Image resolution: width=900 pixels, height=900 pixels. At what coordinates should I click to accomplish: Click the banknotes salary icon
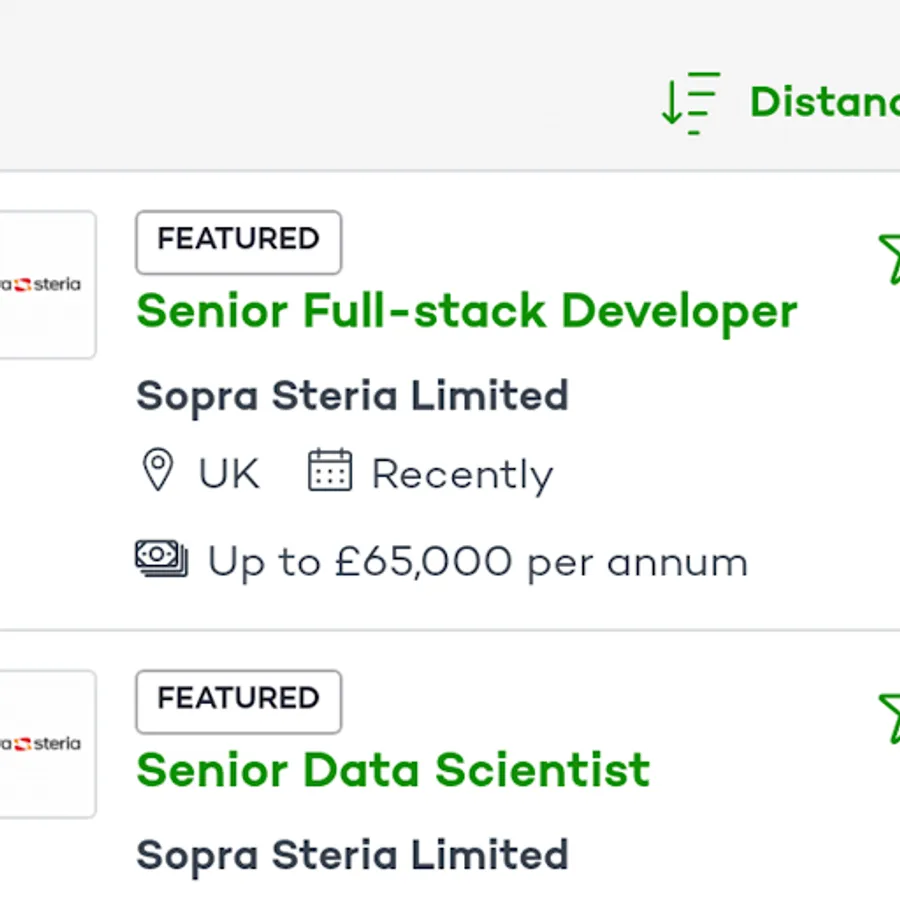coord(161,559)
